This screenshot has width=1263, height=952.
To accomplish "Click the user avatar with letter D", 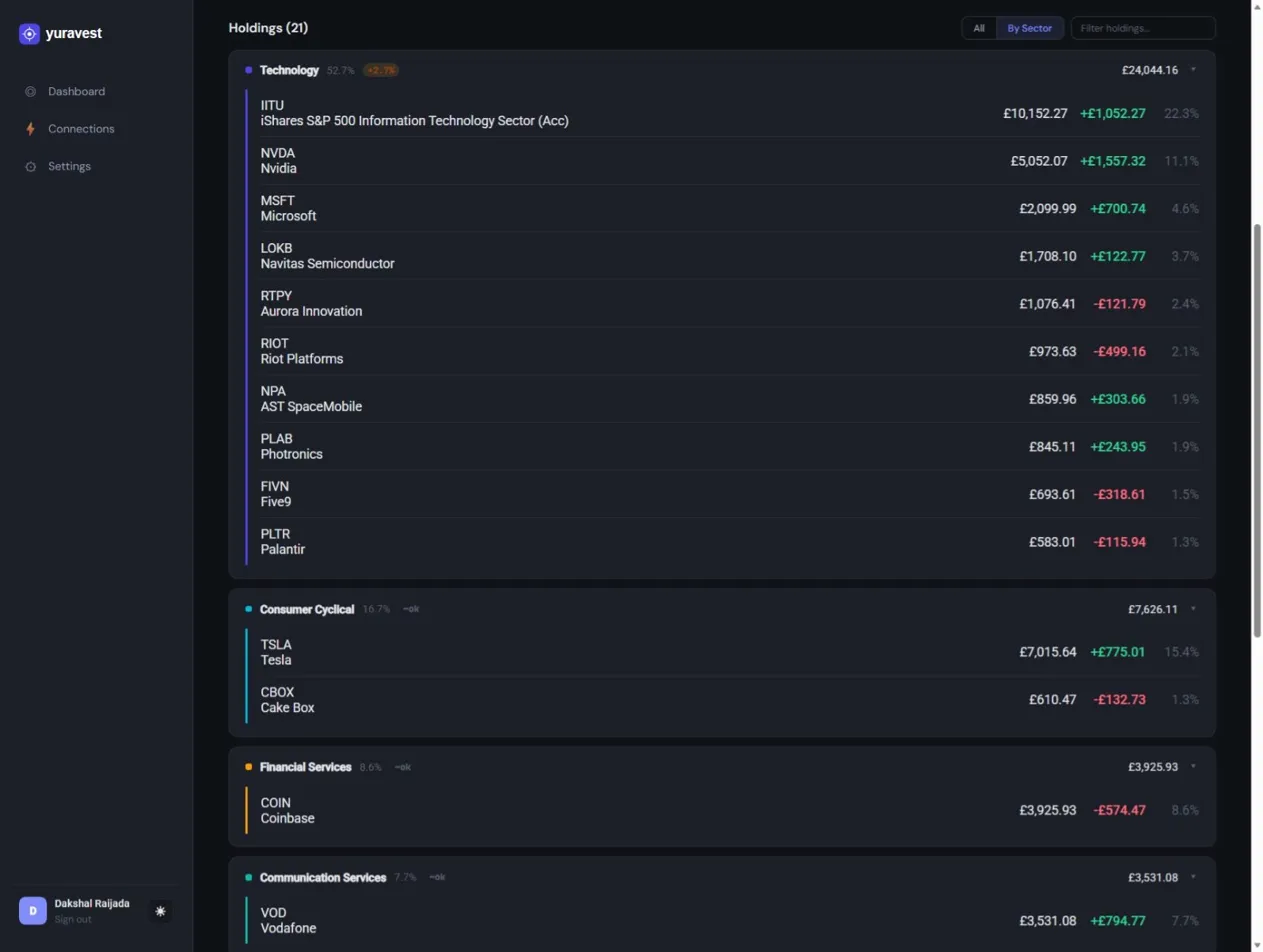I will (x=33, y=910).
